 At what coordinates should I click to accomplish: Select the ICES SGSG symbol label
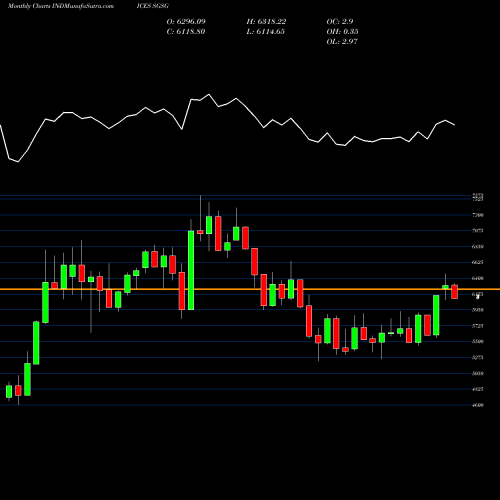[x=152, y=6]
